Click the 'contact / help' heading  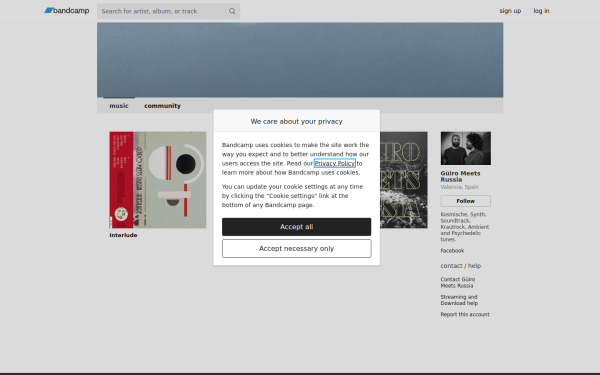(x=461, y=266)
